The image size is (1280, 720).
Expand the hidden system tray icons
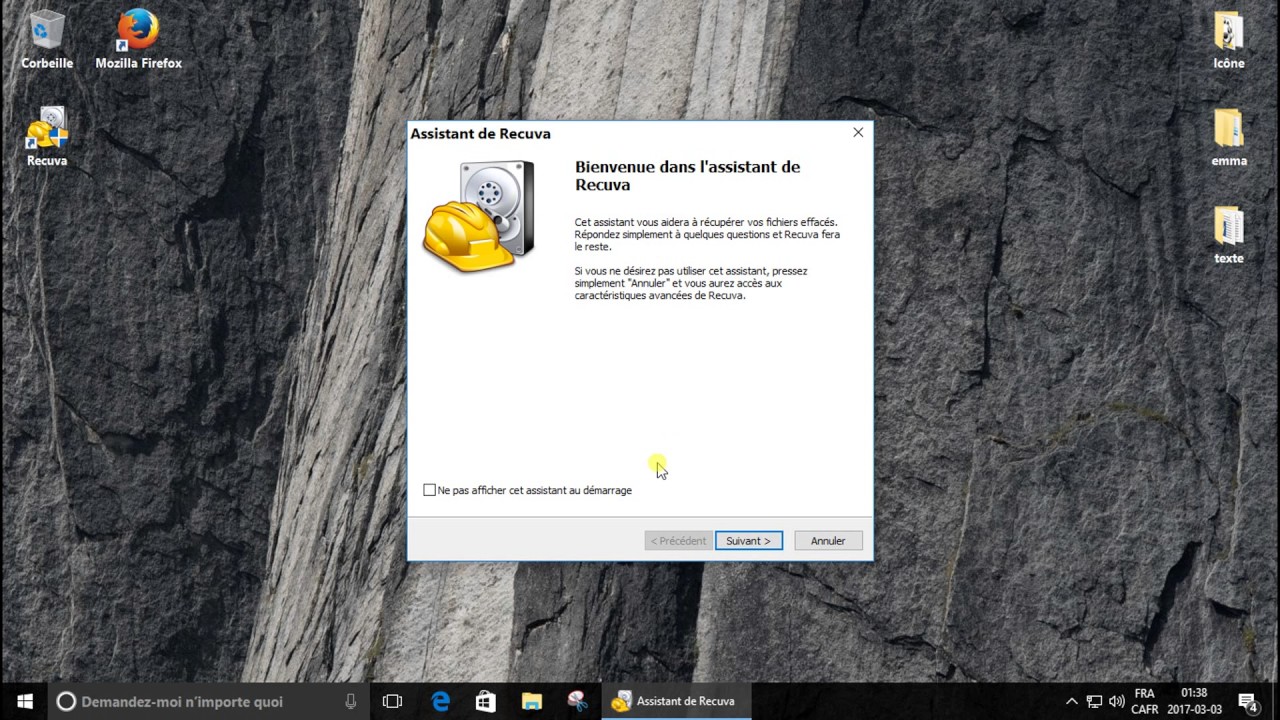pos(1072,701)
